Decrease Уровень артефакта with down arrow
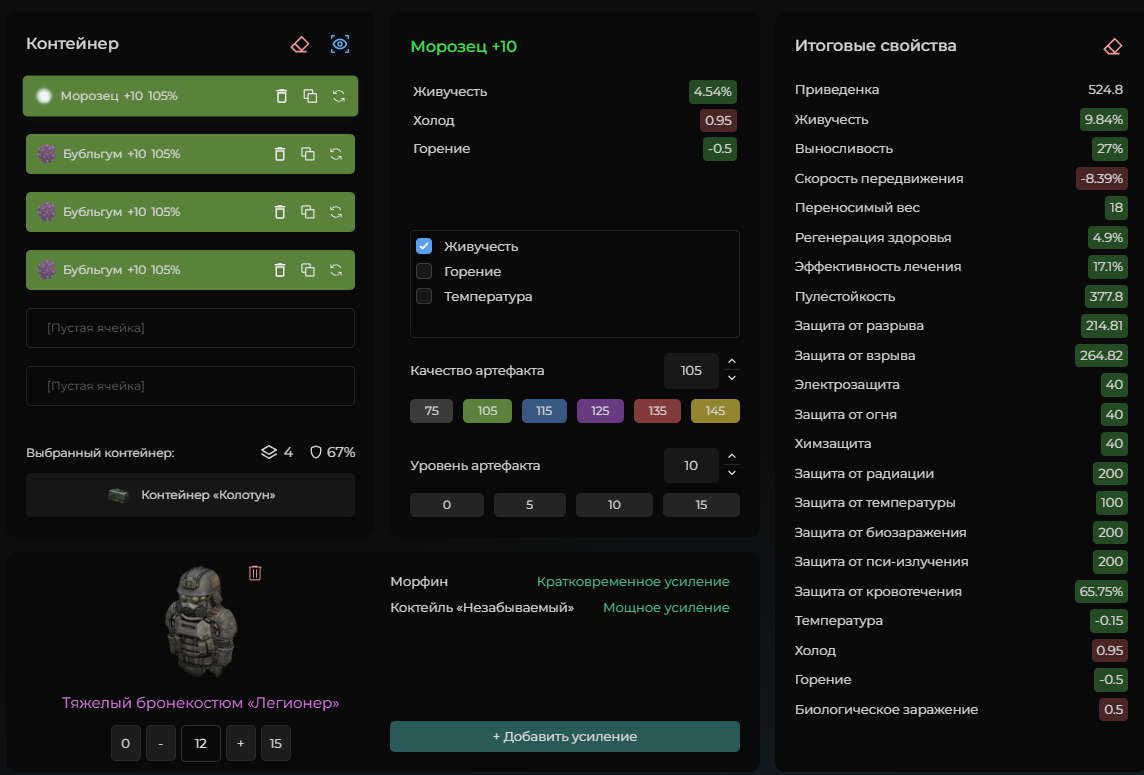1144x775 pixels. (732, 473)
